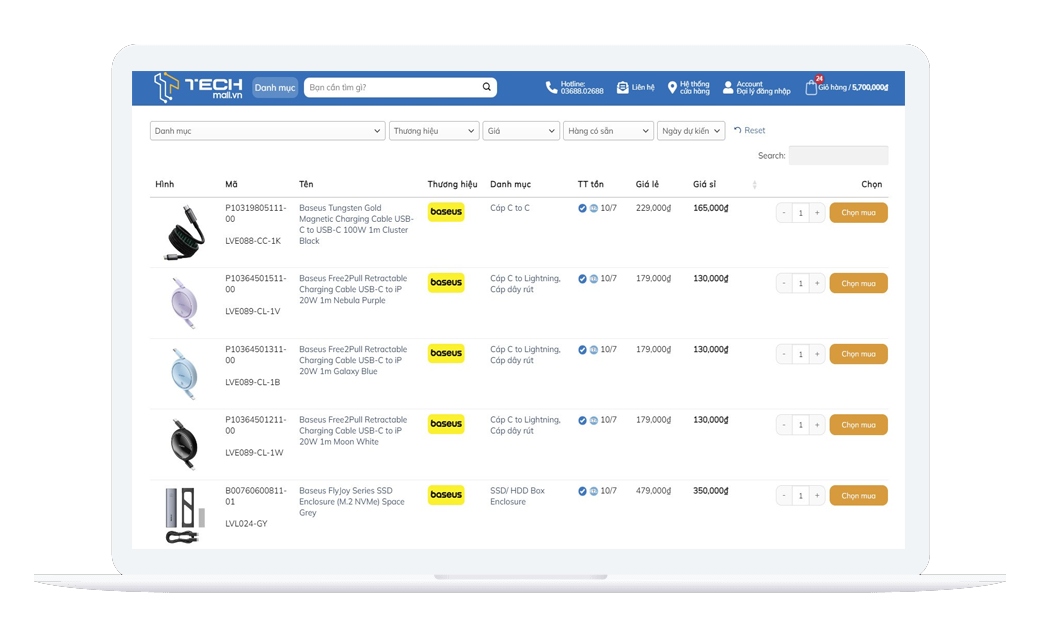The width and height of the screenshot is (1040, 637).
Task: Open the Danh mục header menu button
Action: [275, 88]
